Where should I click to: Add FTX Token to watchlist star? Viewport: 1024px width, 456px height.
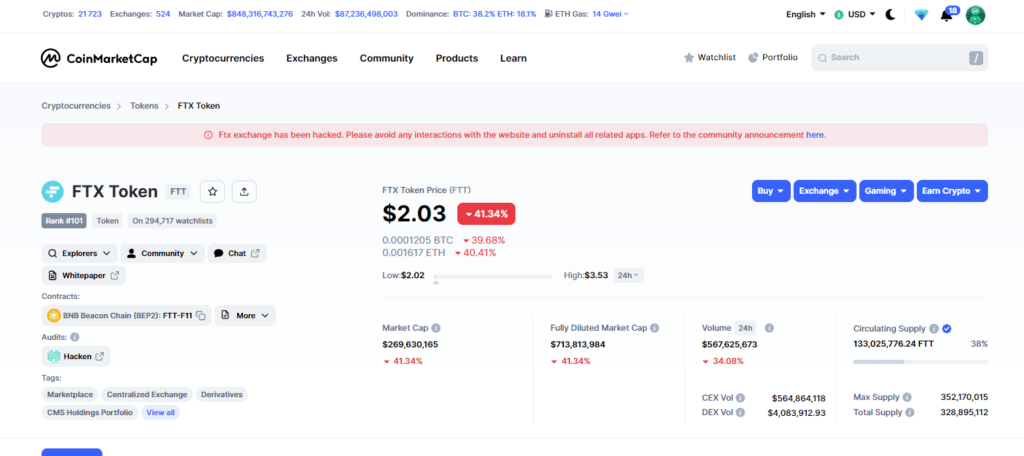click(x=212, y=191)
